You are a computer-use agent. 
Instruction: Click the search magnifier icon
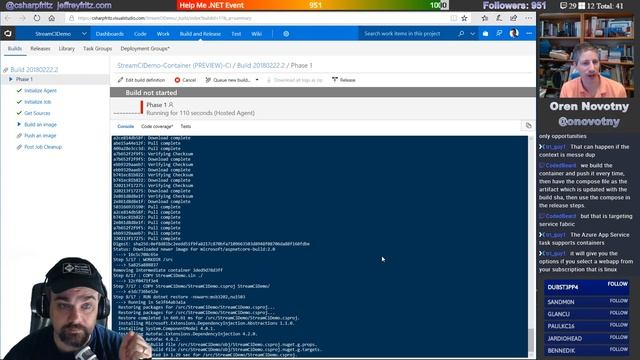pyautogui.click(x=461, y=34)
